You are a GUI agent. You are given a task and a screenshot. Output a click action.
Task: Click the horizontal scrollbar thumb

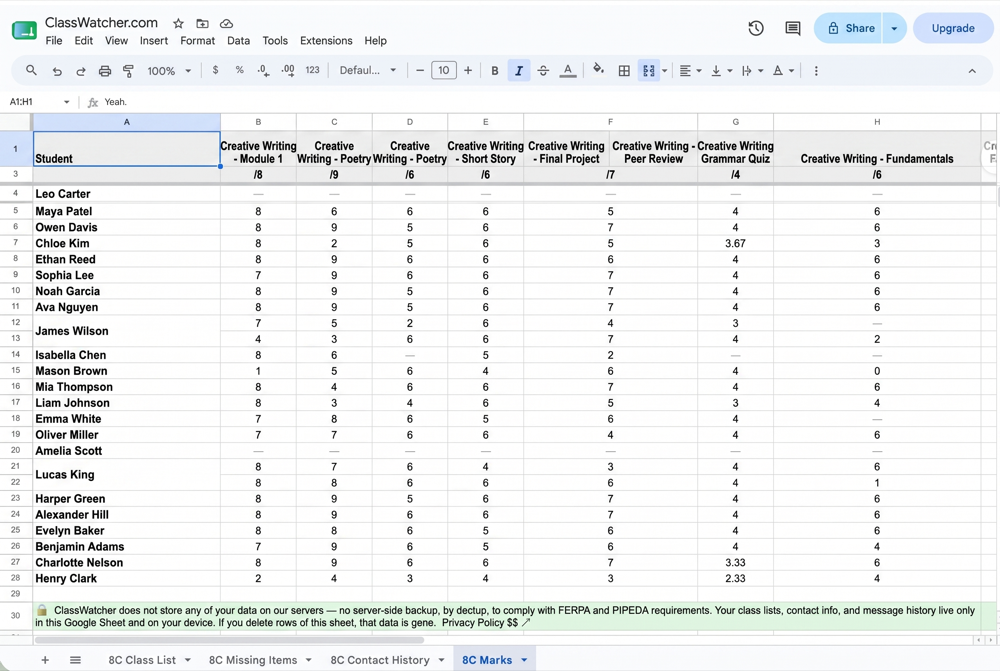click(230, 640)
